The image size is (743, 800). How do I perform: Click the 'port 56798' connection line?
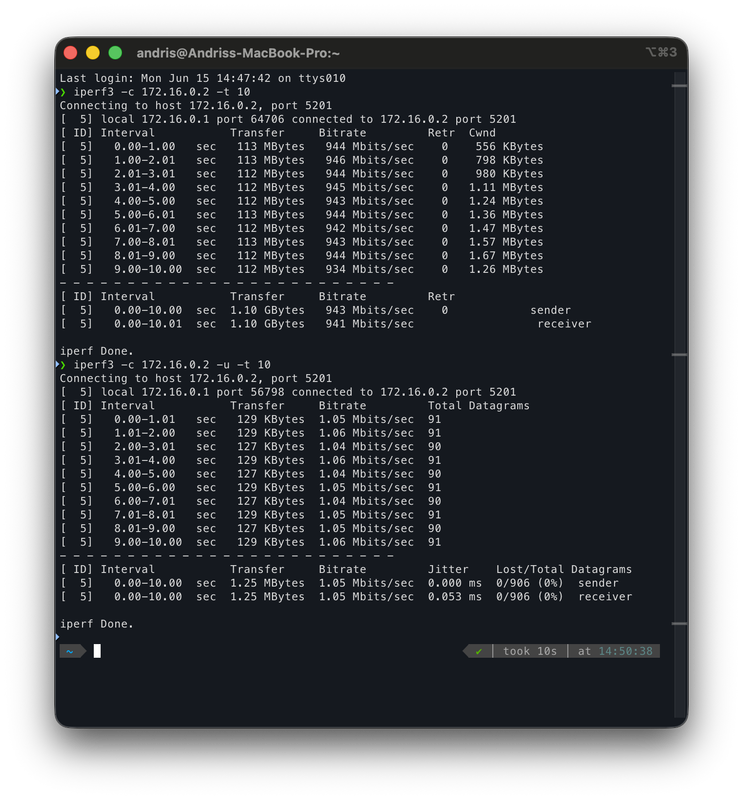(288, 392)
